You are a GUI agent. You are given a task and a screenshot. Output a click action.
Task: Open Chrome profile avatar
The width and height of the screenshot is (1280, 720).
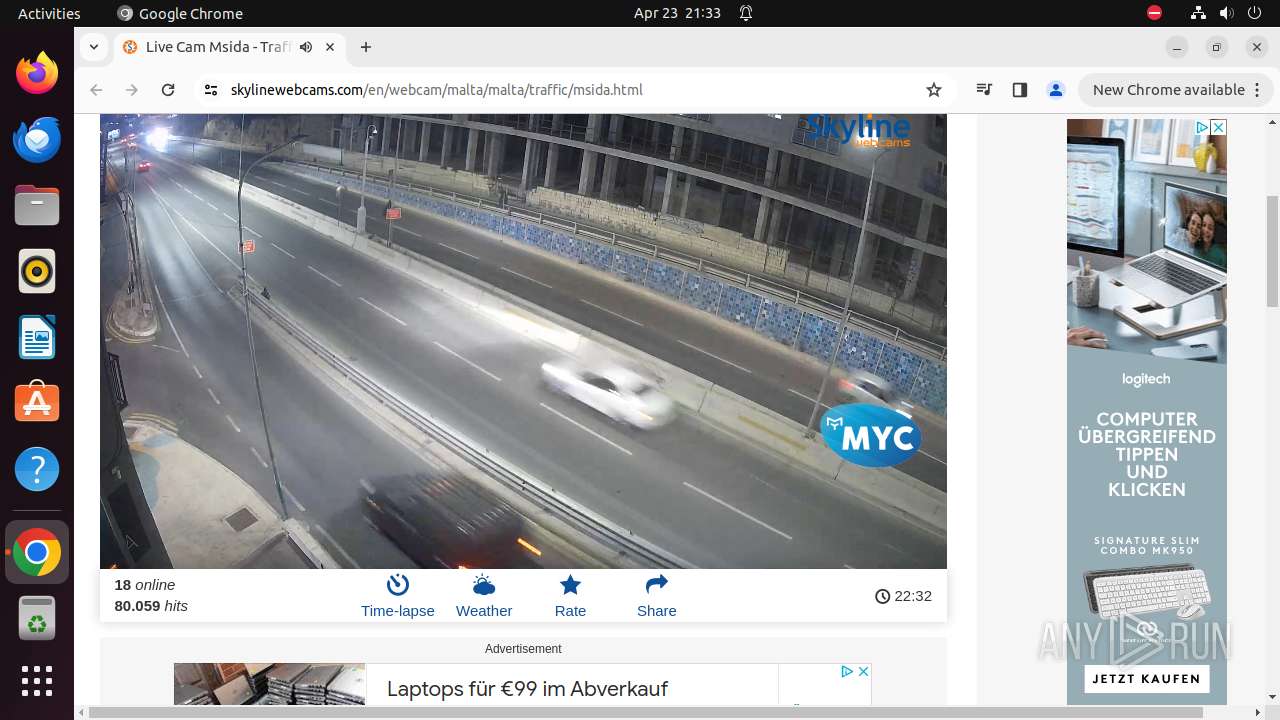[1055, 90]
